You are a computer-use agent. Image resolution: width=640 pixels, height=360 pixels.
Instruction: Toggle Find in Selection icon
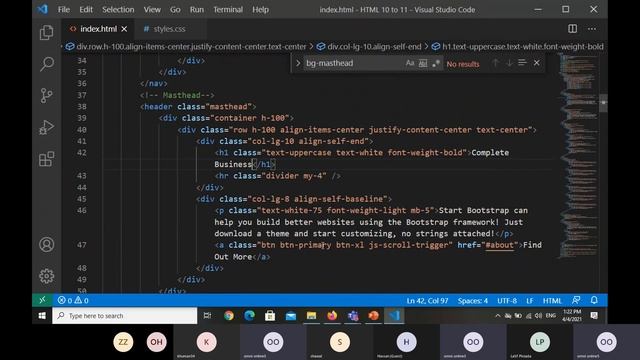tap(522, 63)
